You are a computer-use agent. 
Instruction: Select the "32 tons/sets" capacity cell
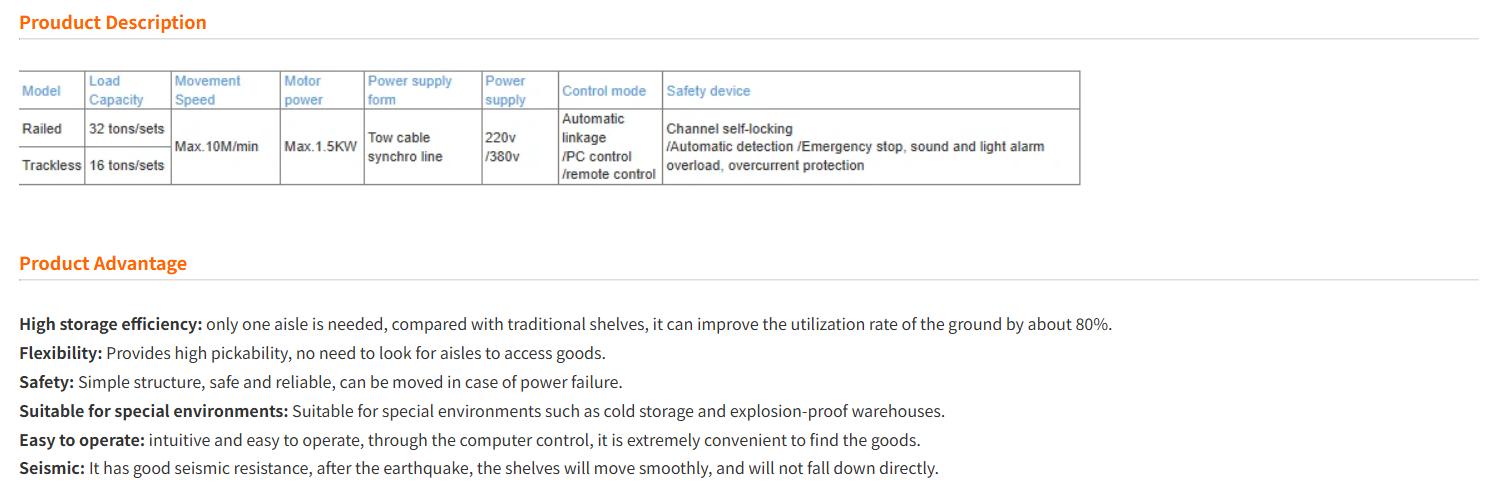[x=126, y=128]
